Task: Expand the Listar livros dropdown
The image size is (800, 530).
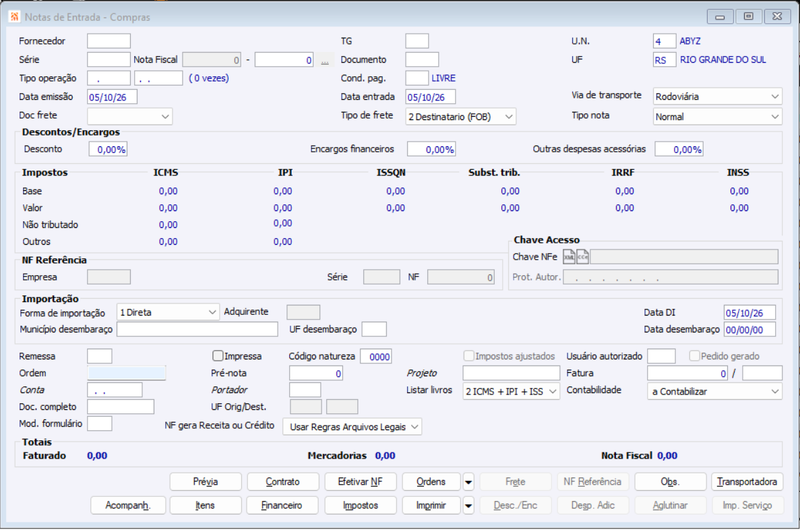Action: (x=511, y=391)
